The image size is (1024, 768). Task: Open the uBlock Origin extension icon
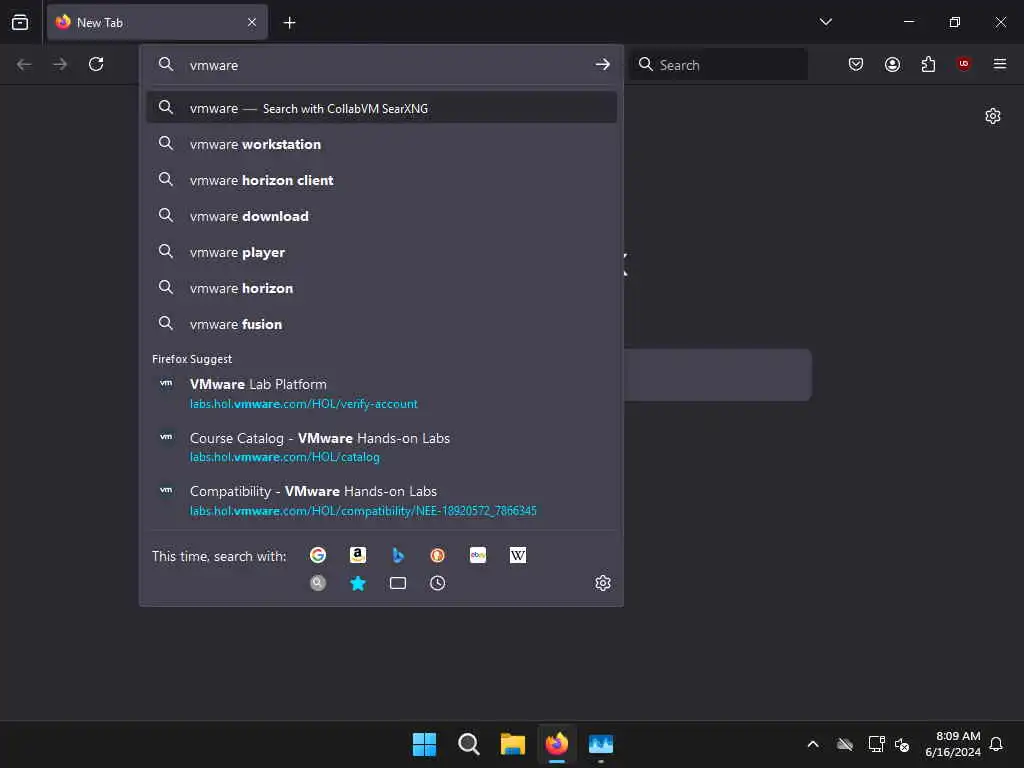pyautogui.click(x=964, y=64)
